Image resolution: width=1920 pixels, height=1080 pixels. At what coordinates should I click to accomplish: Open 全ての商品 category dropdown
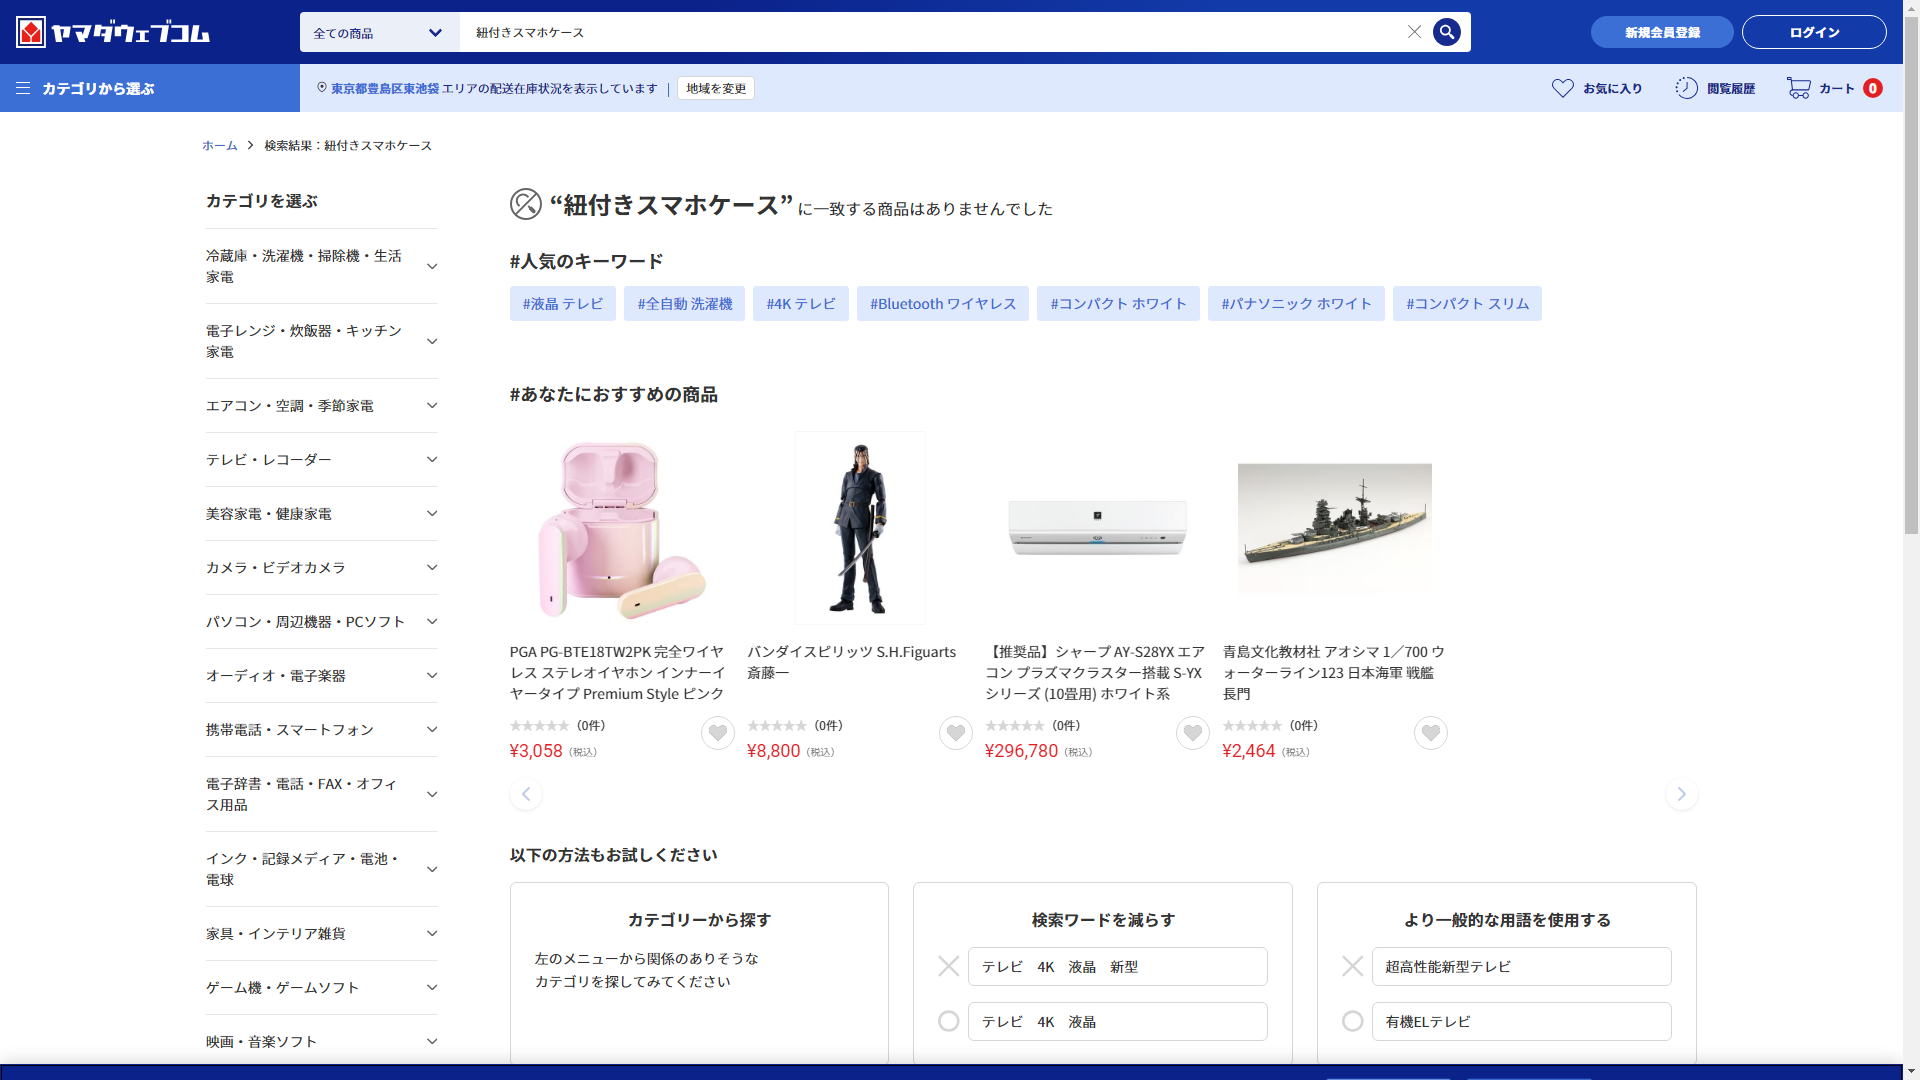click(379, 33)
